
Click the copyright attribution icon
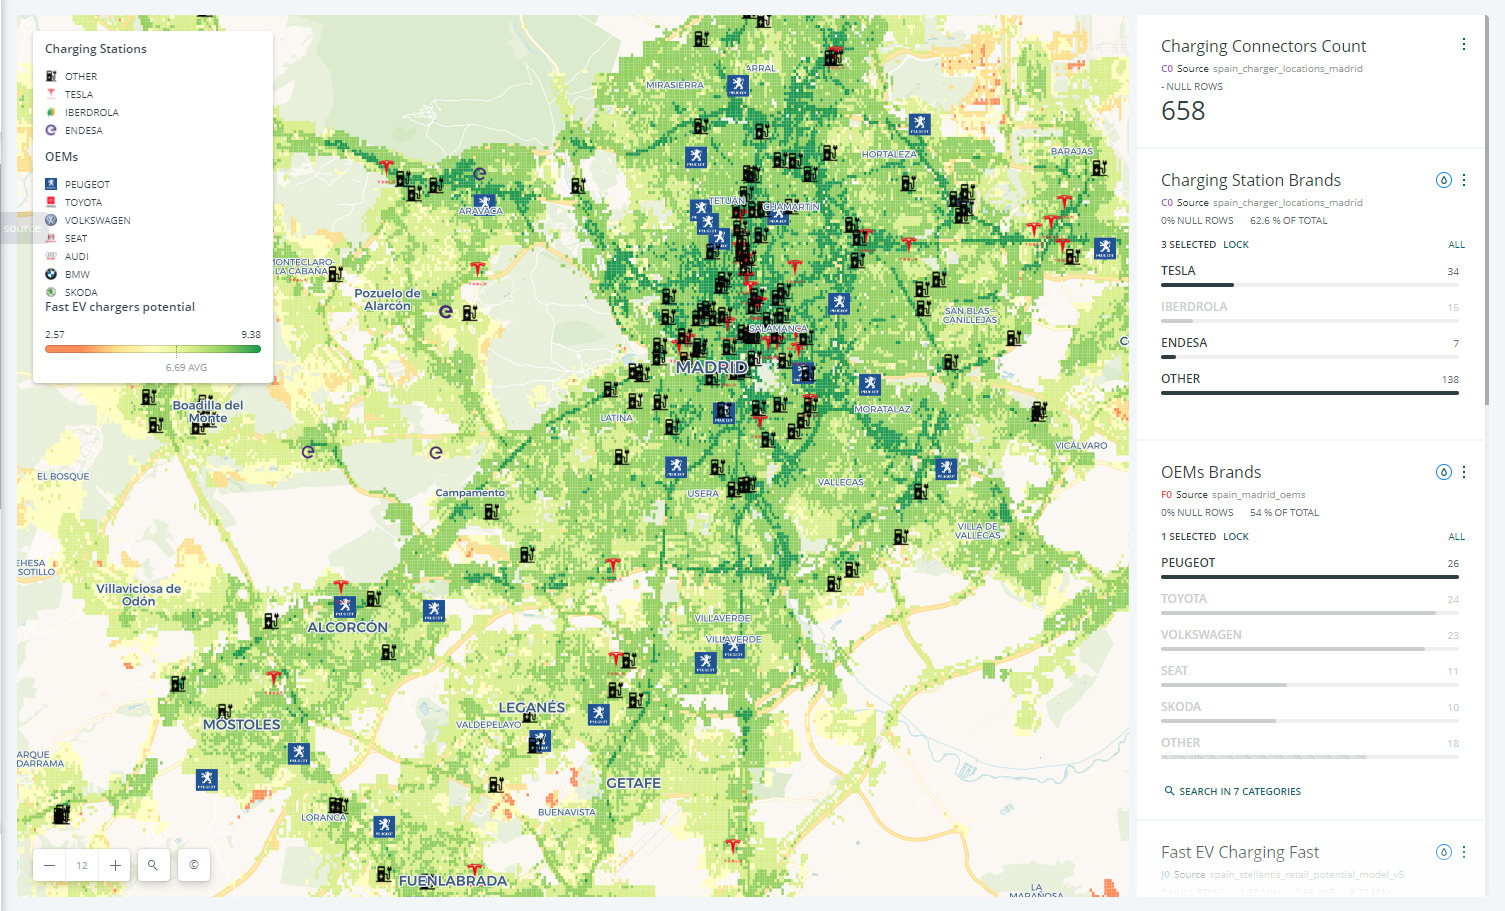(x=194, y=865)
